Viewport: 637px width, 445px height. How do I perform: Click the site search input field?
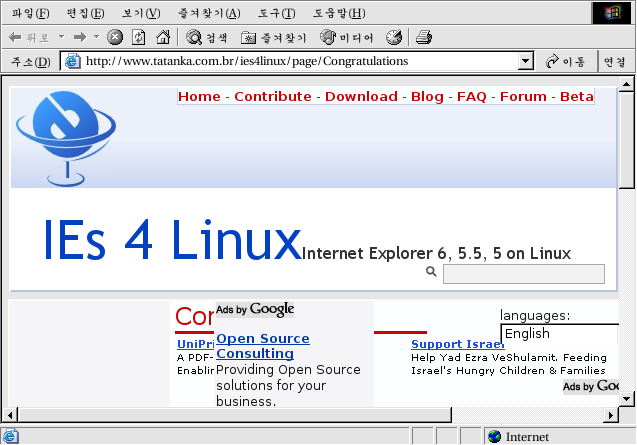524,274
